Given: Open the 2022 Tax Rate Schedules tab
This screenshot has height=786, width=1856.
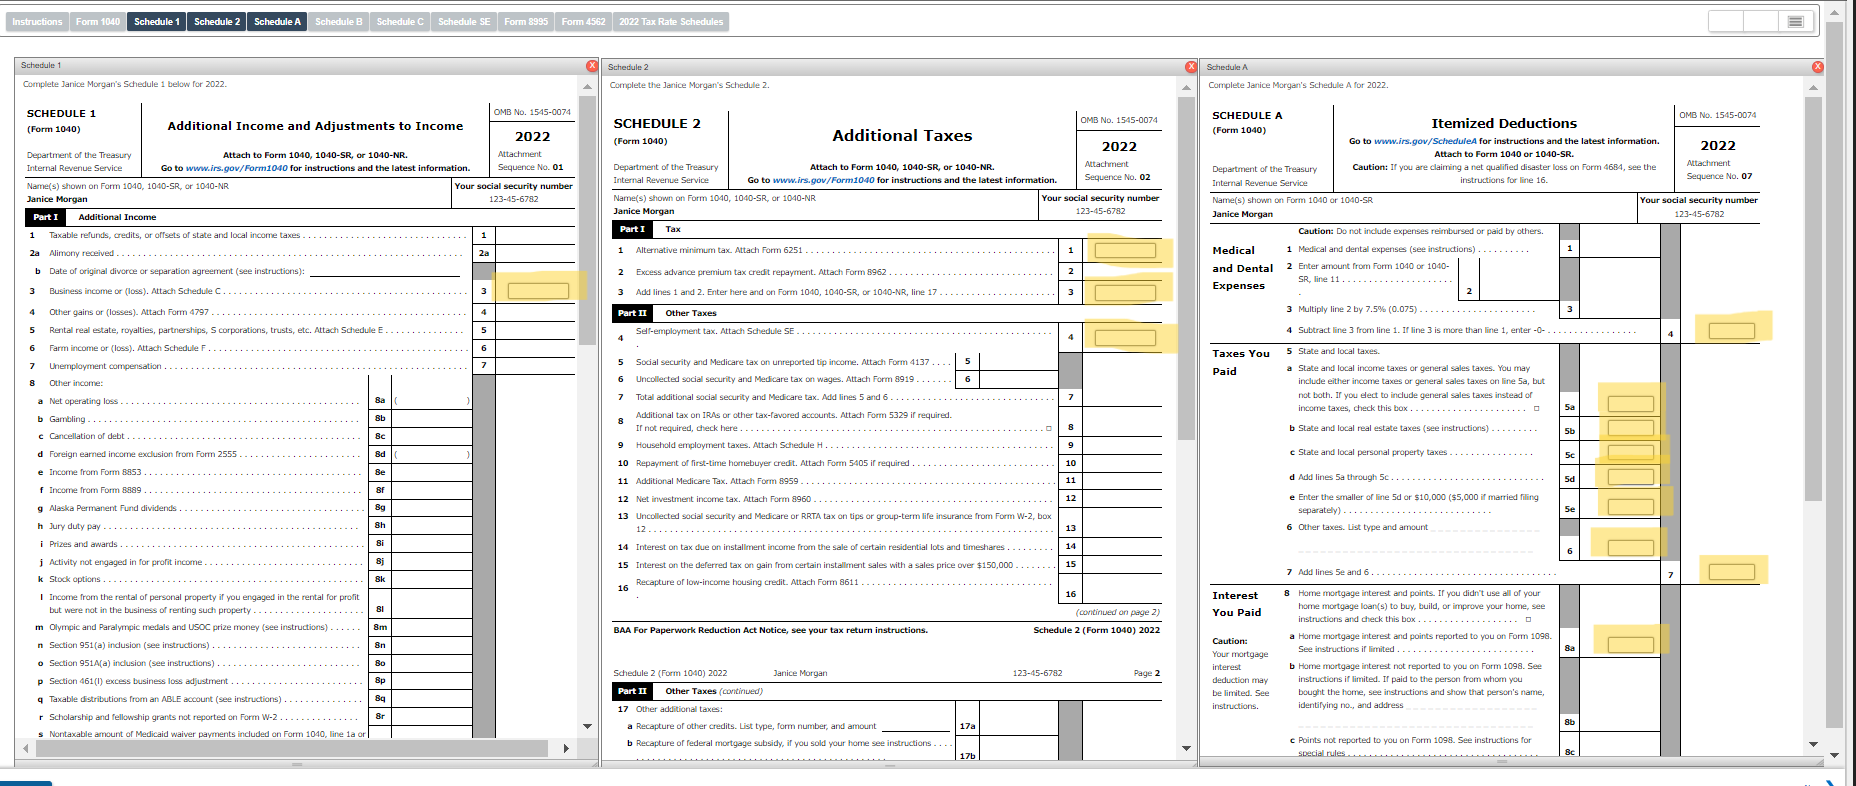Looking at the screenshot, I should tap(671, 21).
